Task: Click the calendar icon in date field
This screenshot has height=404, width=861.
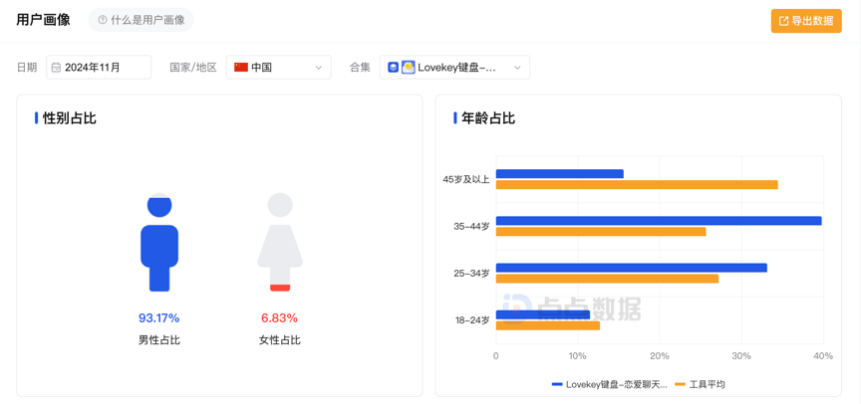Action: (x=56, y=68)
